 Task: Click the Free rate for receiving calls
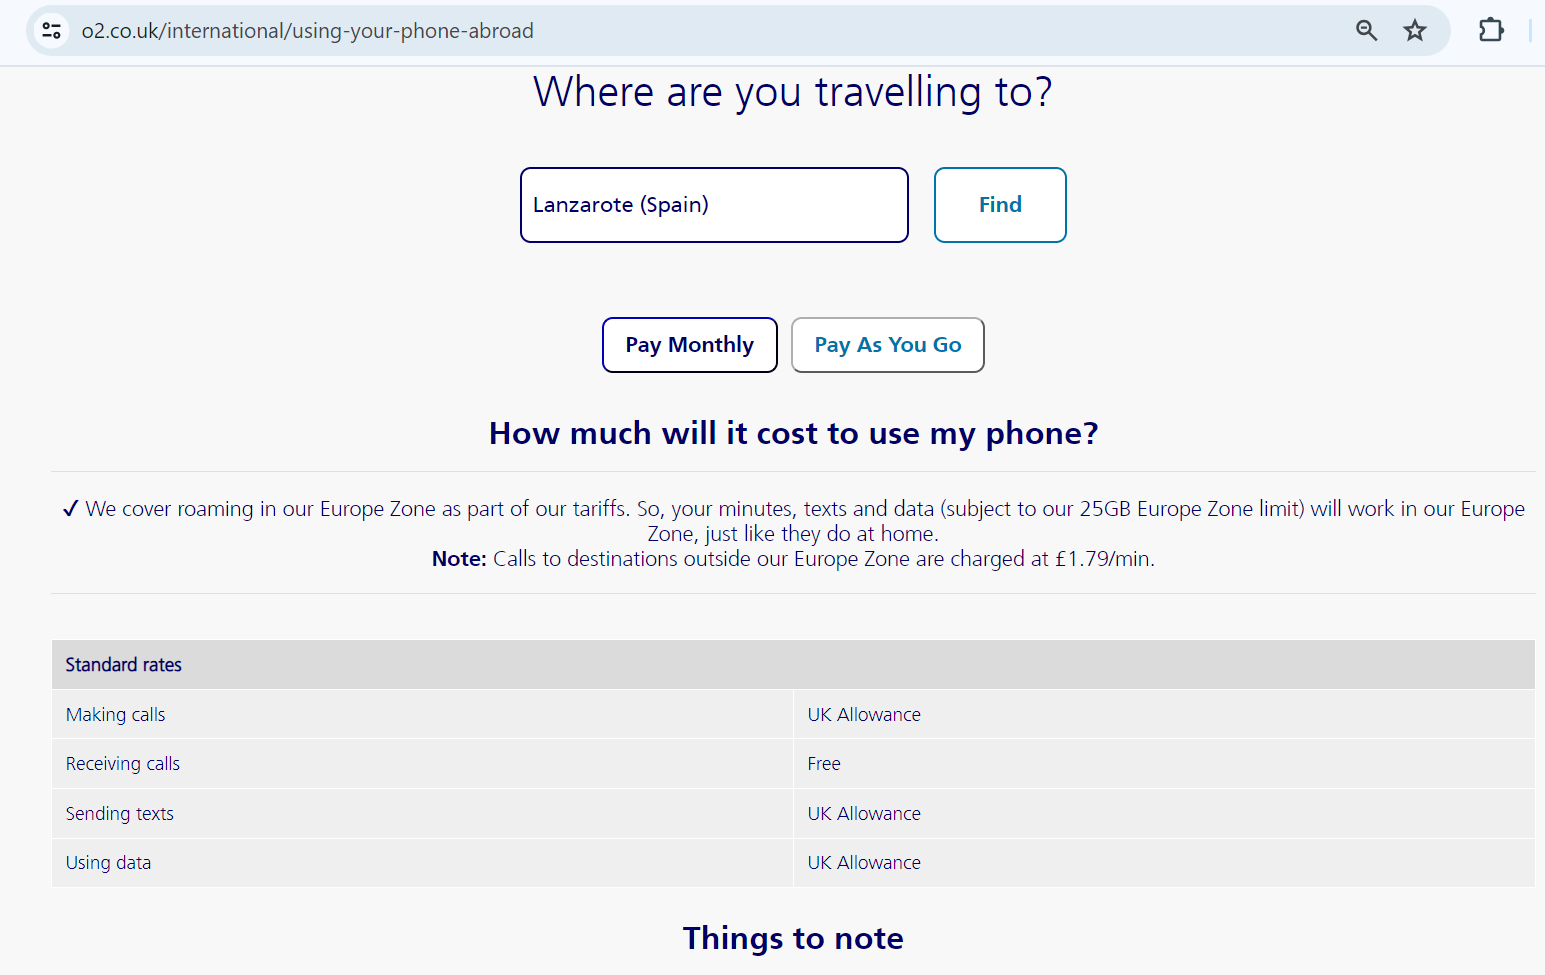pos(823,763)
